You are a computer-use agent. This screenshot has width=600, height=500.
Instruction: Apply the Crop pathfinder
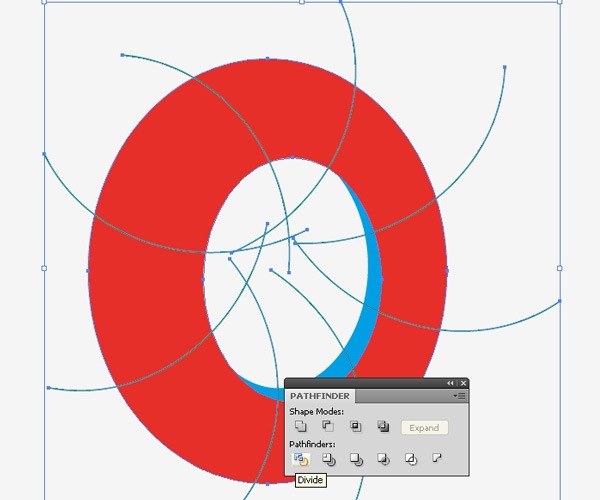(383, 459)
